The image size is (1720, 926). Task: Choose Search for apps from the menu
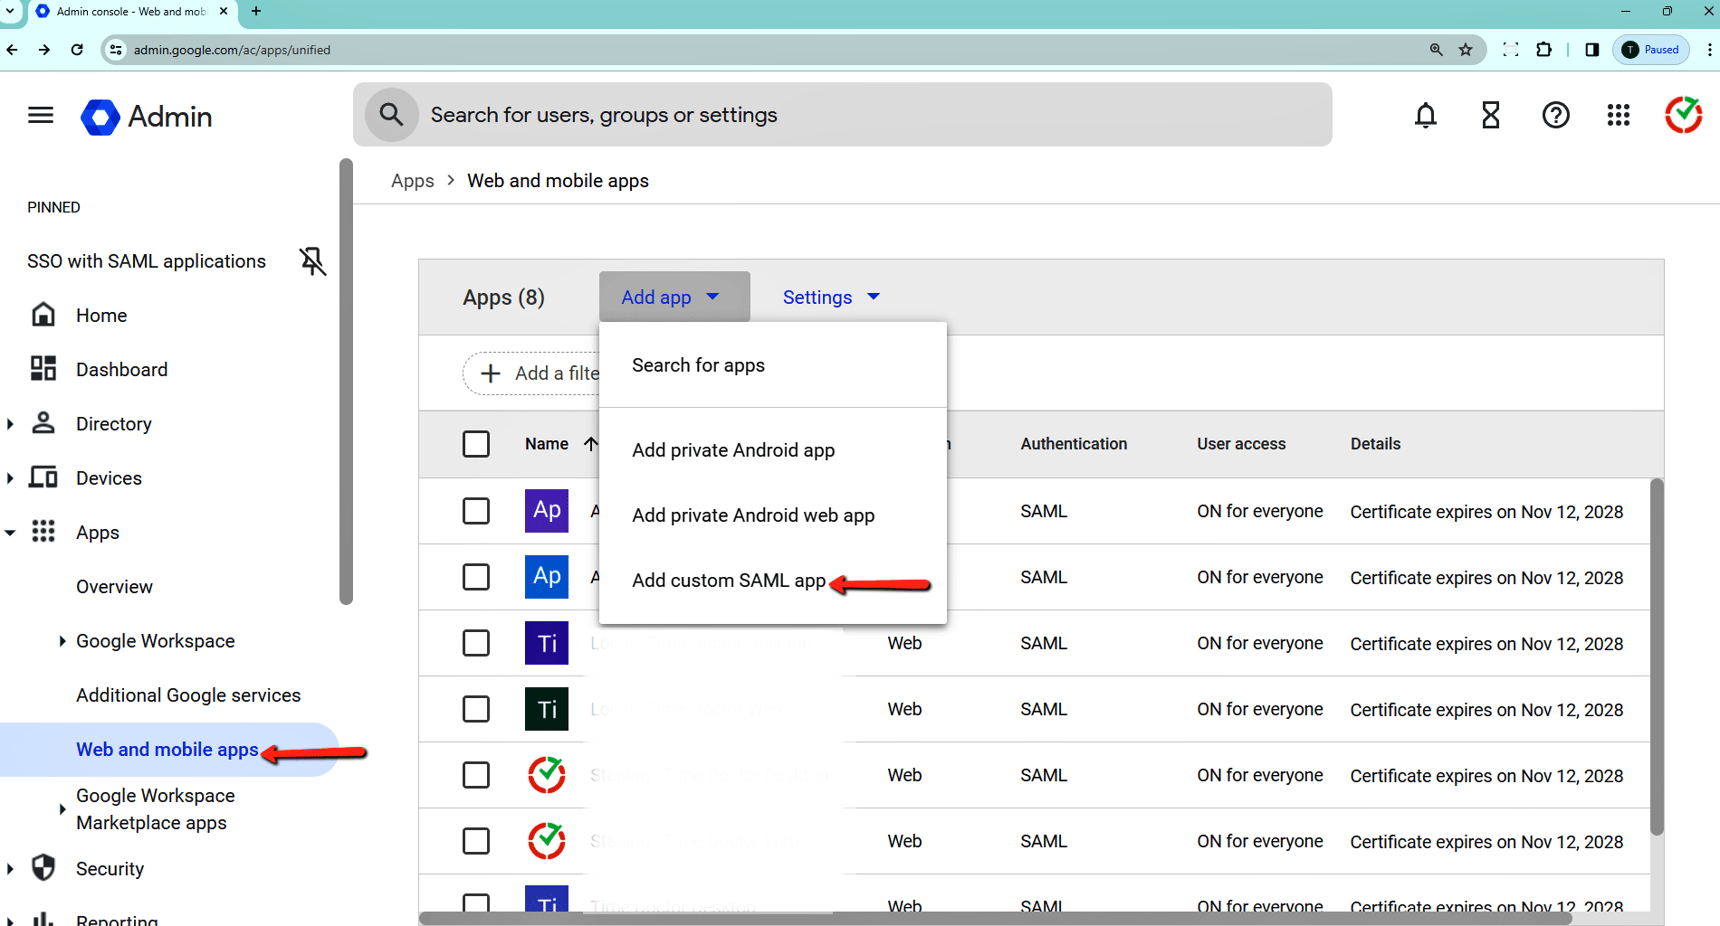click(x=698, y=364)
